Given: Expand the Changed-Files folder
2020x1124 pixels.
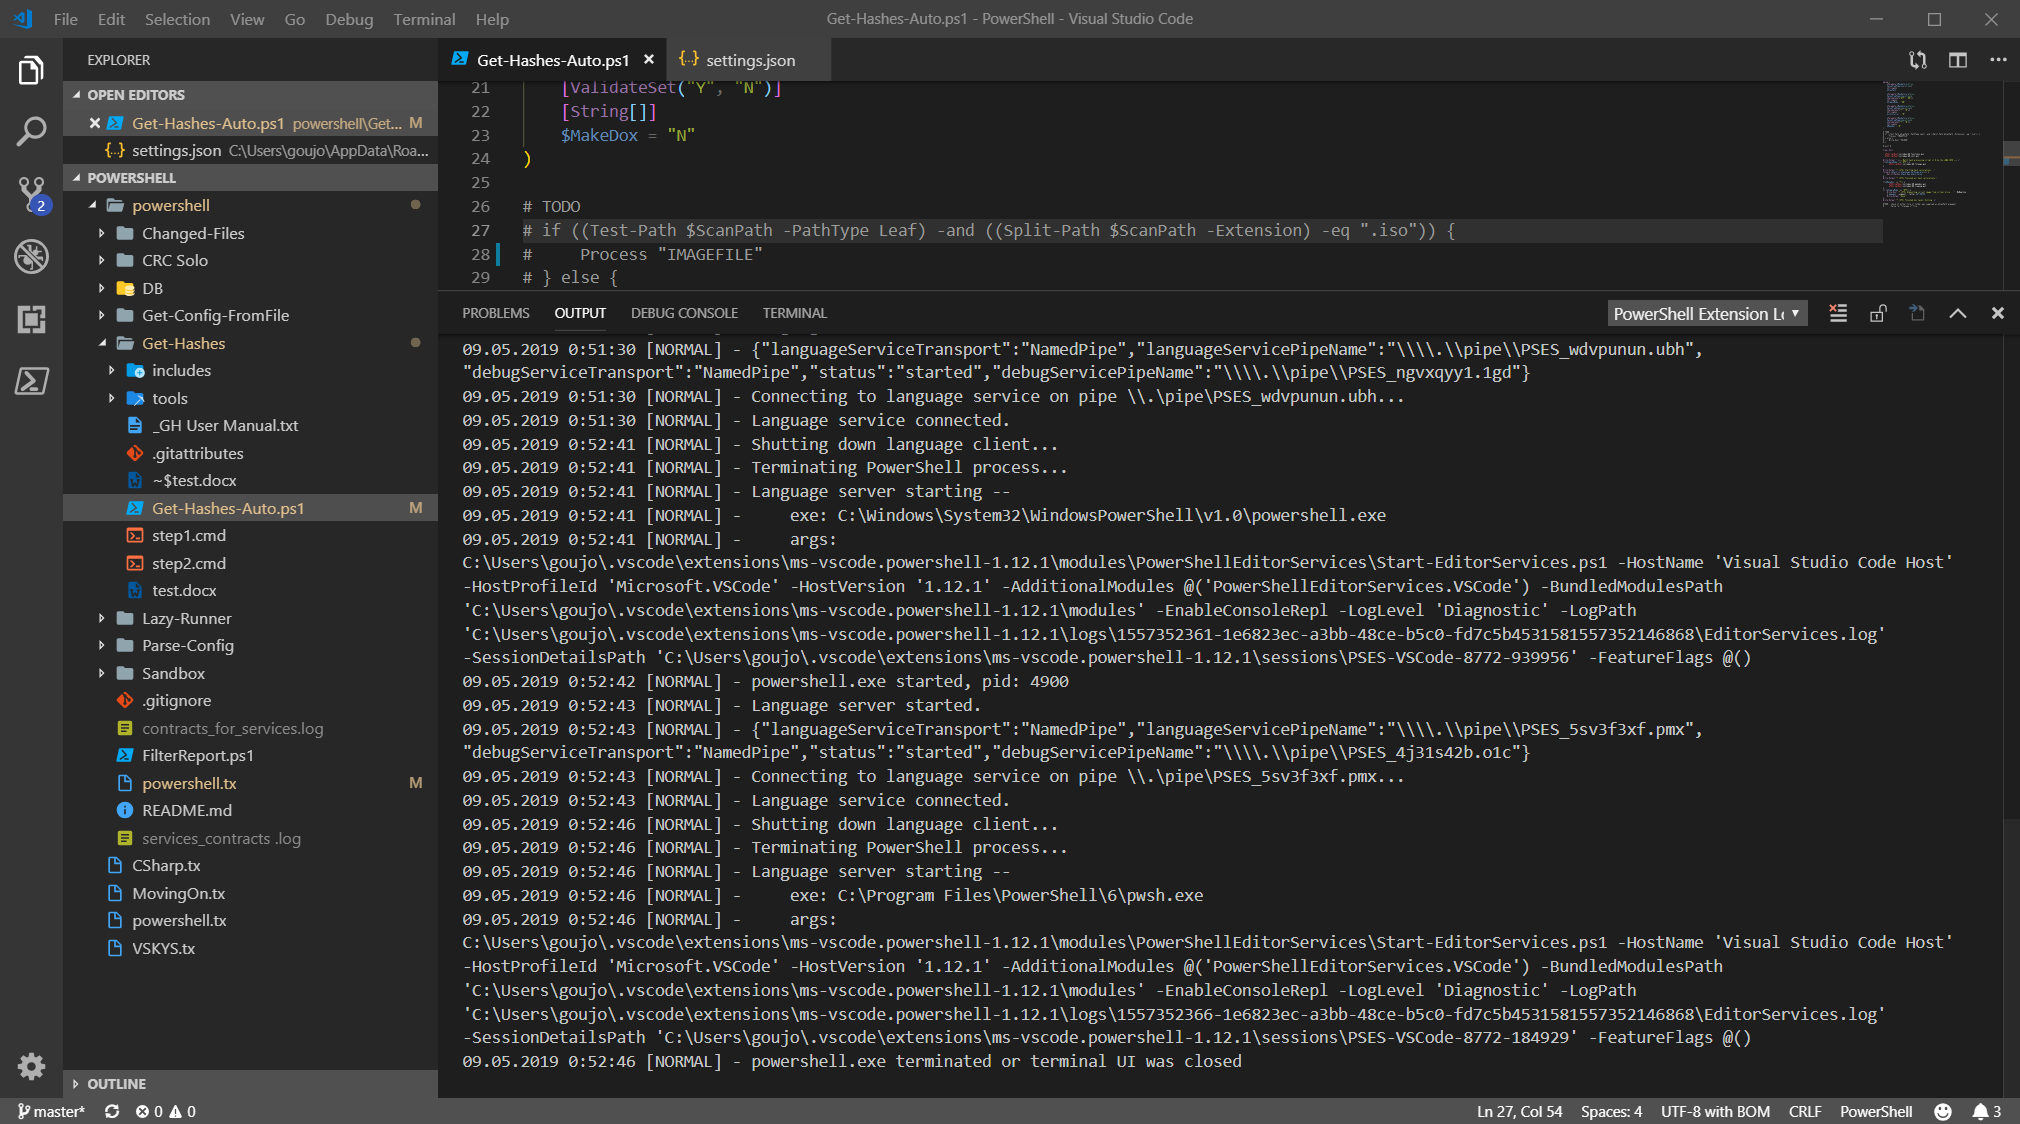Looking at the screenshot, I should click(x=192, y=233).
